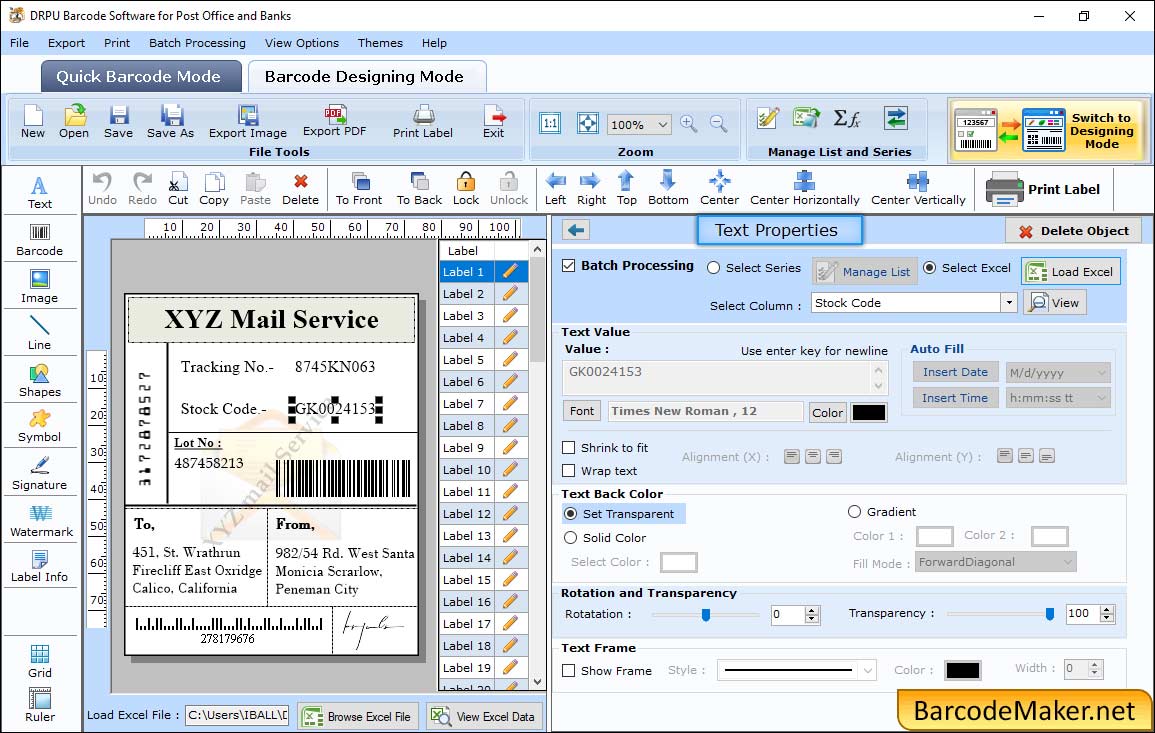Viewport: 1155px width, 733px height.
Task: Lock the selected object
Action: click(466, 189)
